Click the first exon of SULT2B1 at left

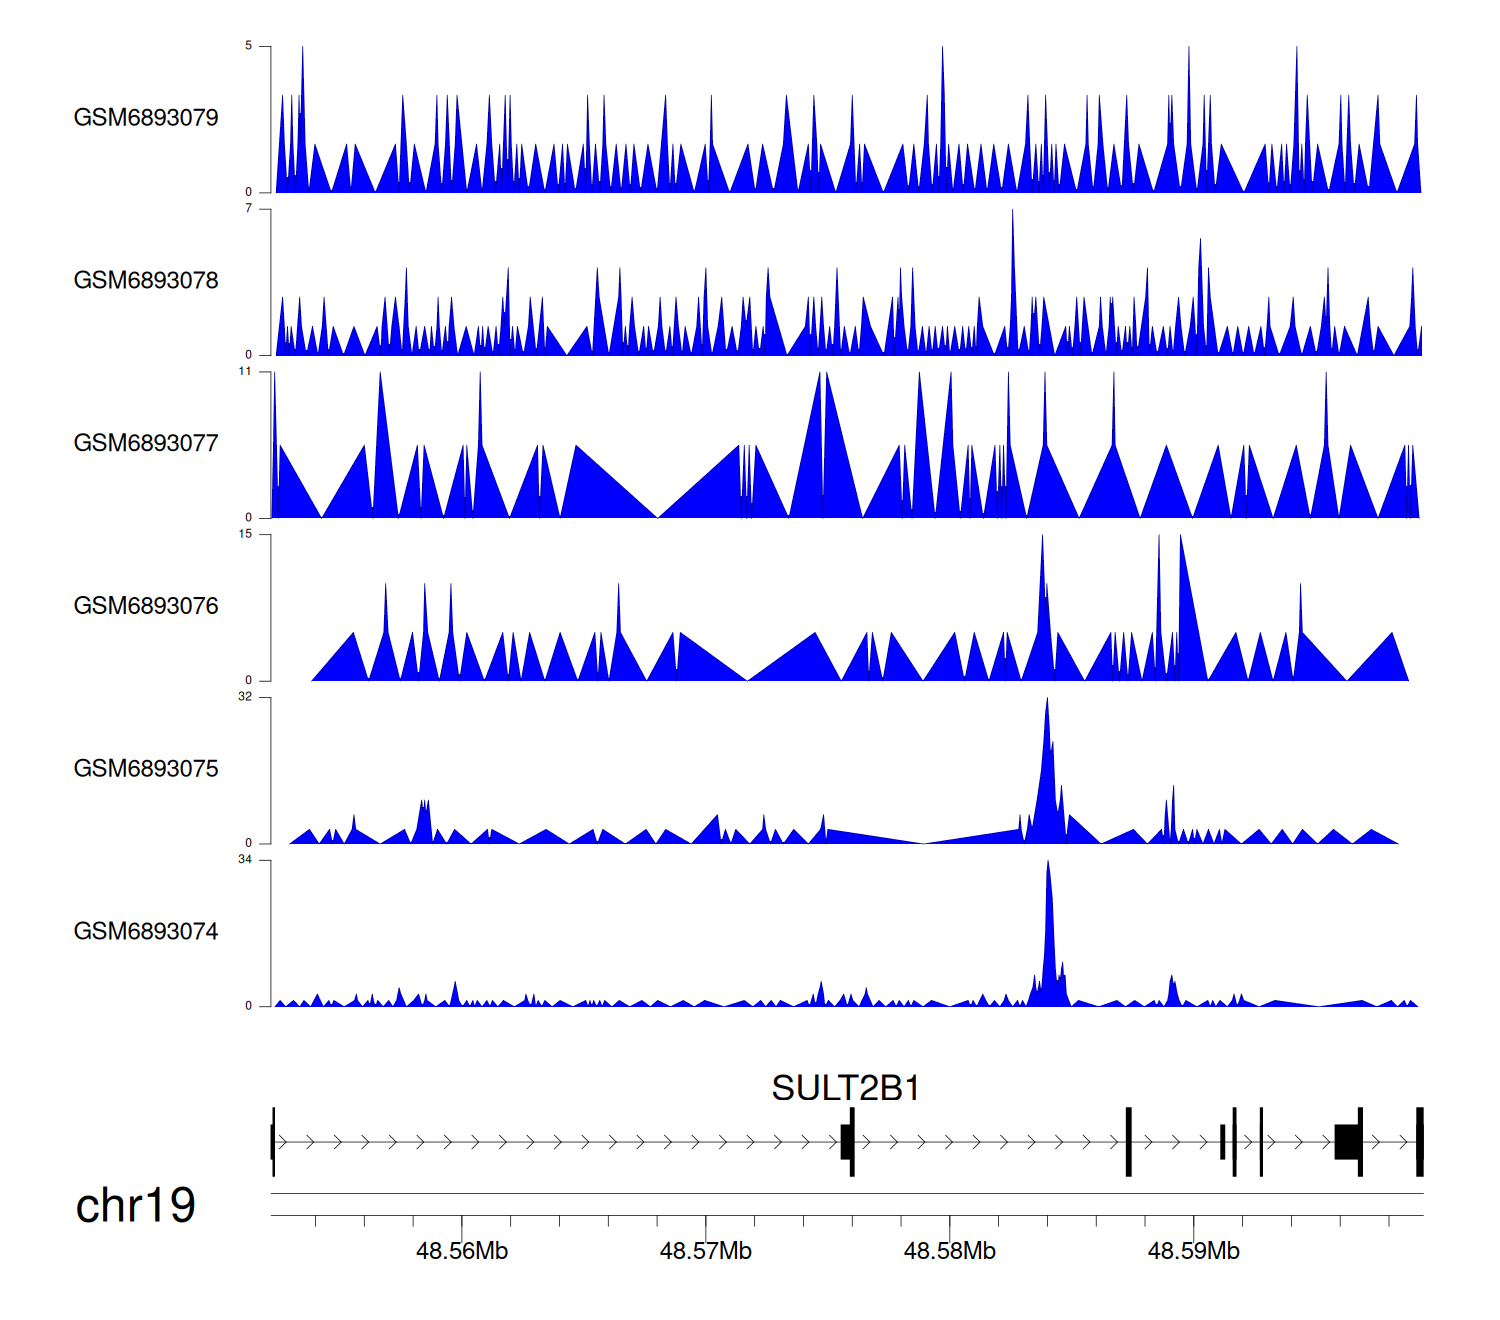tap(273, 1141)
